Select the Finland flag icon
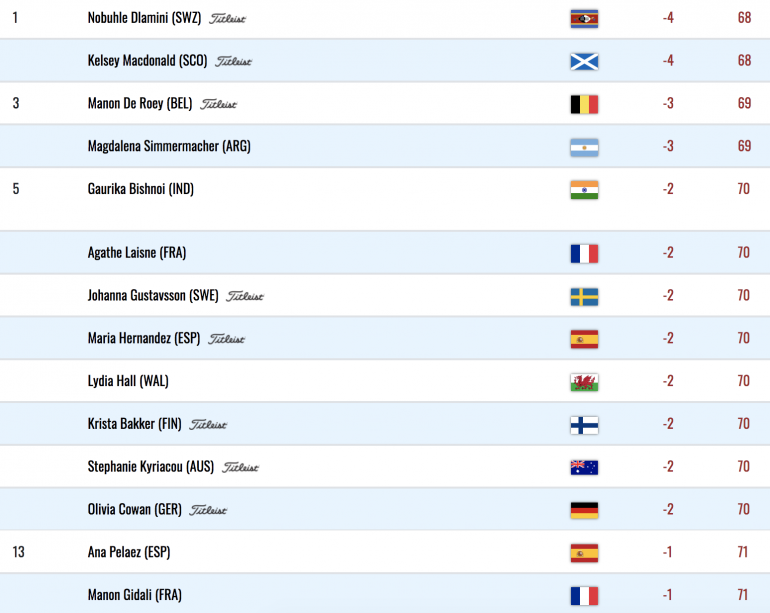The image size is (770, 613). click(x=584, y=425)
